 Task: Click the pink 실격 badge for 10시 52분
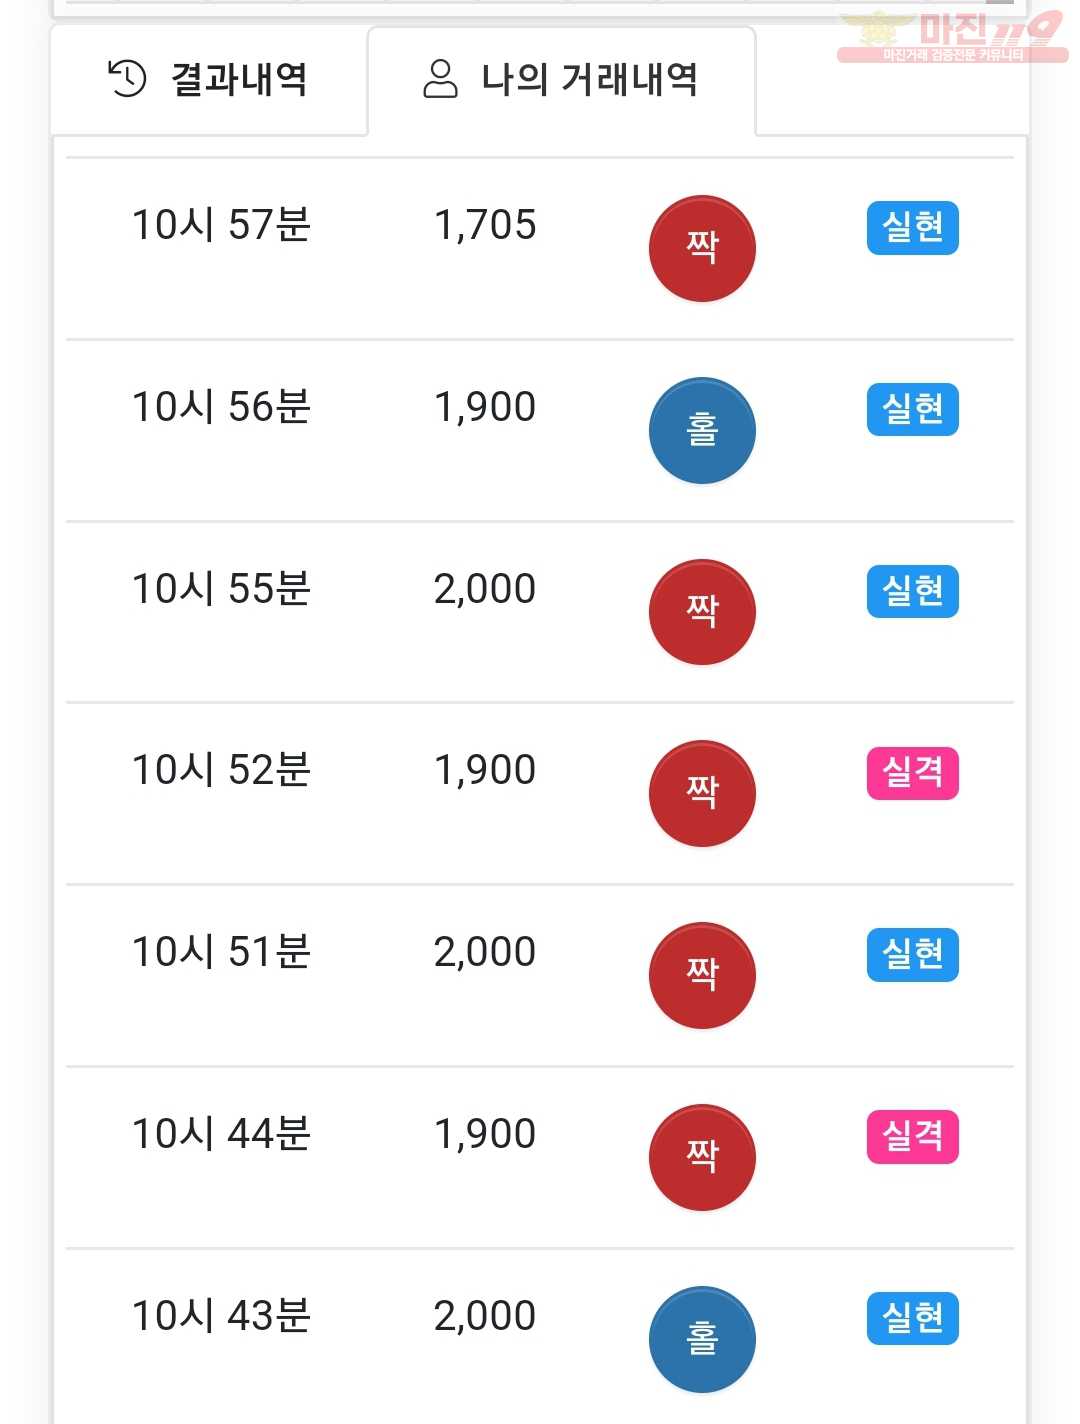point(912,773)
